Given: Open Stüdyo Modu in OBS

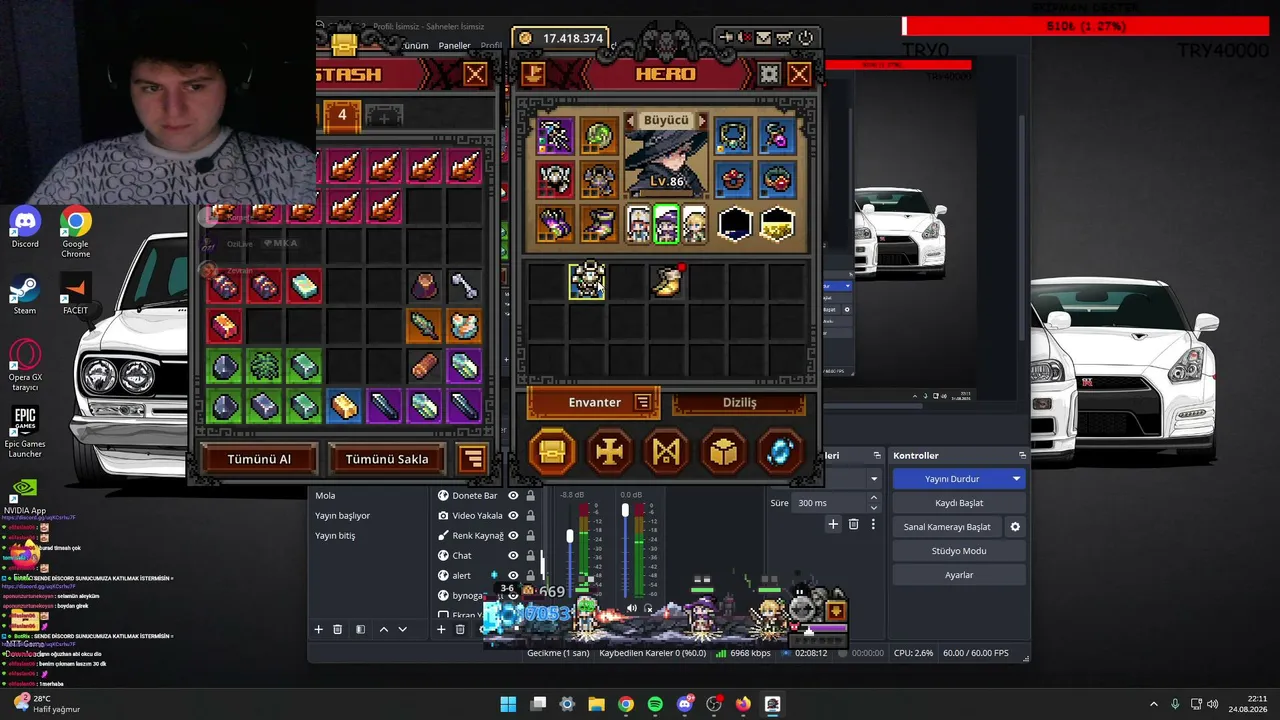Looking at the screenshot, I should pos(959,551).
